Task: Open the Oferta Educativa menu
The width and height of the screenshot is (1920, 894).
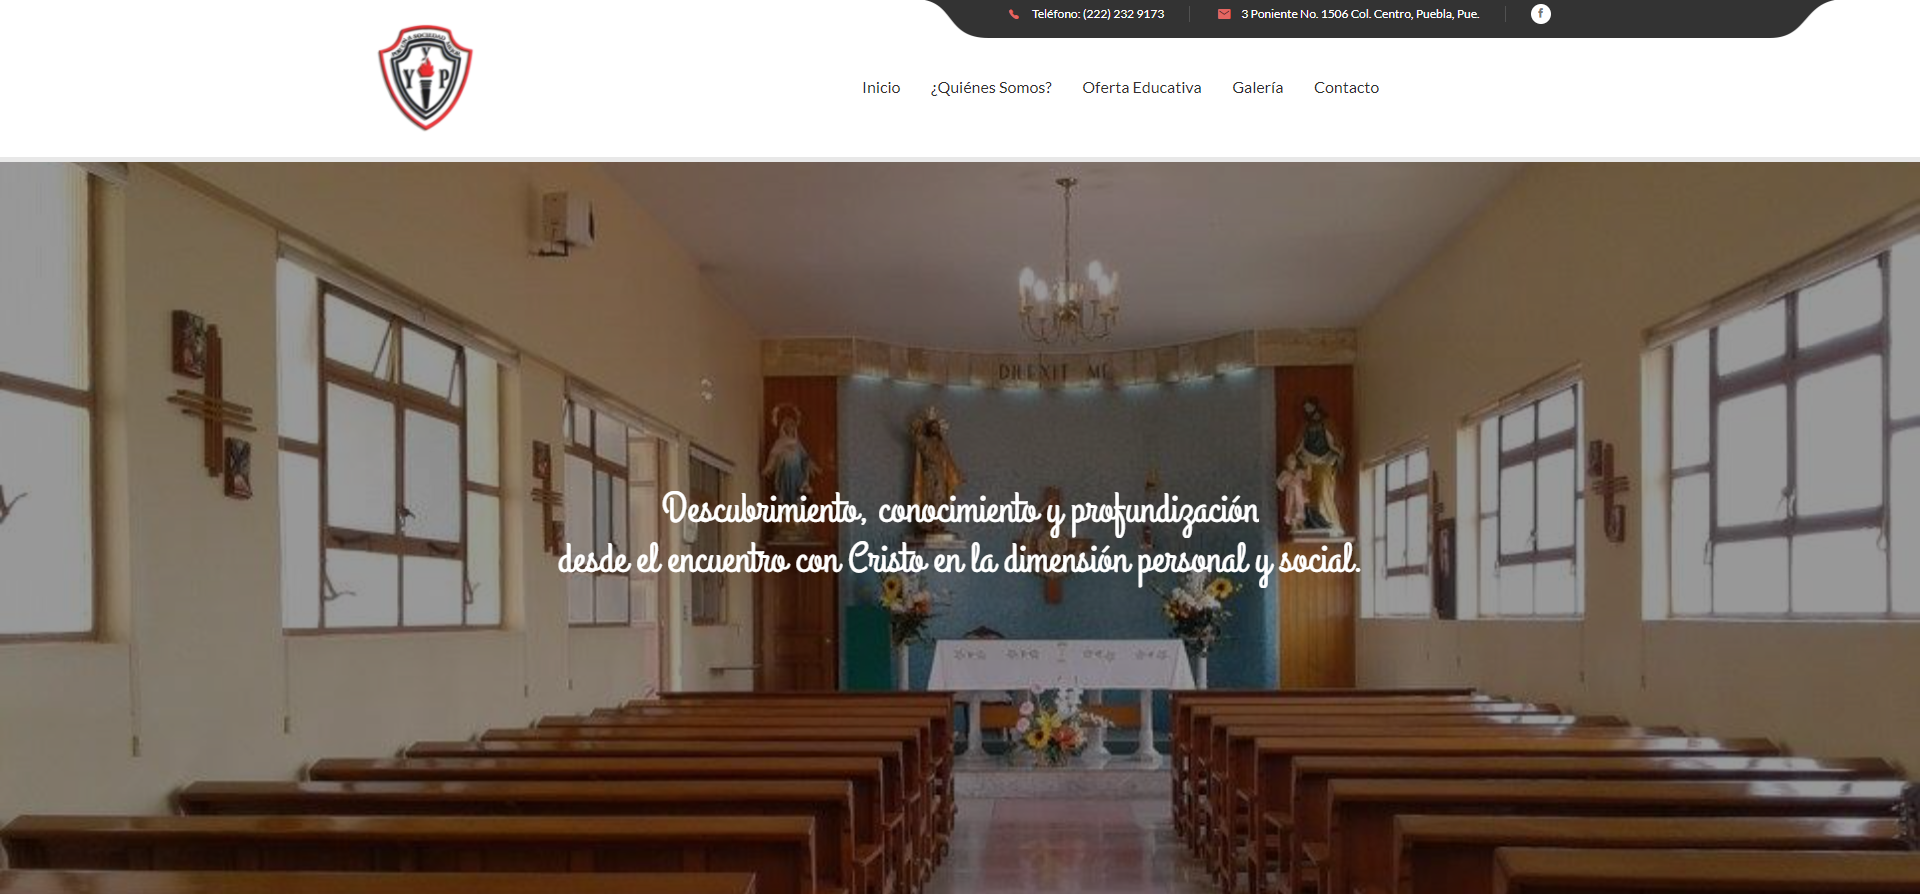Action: pos(1141,88)
